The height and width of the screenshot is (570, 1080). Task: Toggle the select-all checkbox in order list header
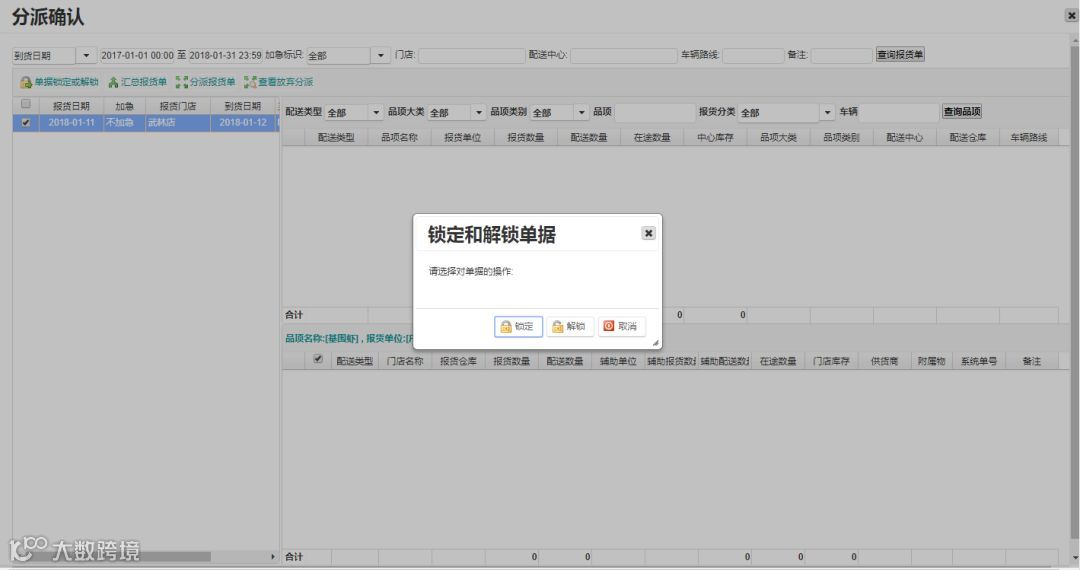pyautogui.click(x=25, y=104)
